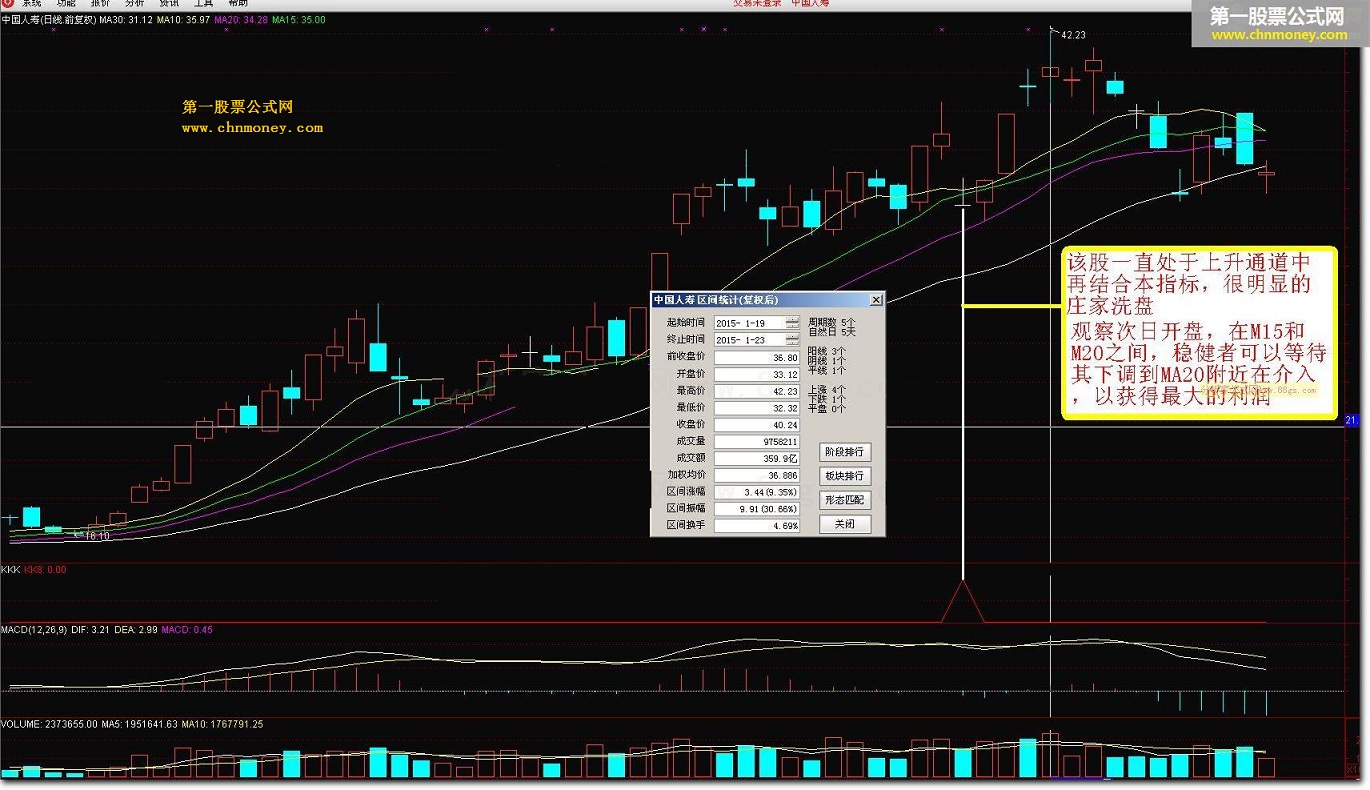Screen dimensions: 1370x790
Task: Click the 周期数 5个 text
Action: point(832,322)
